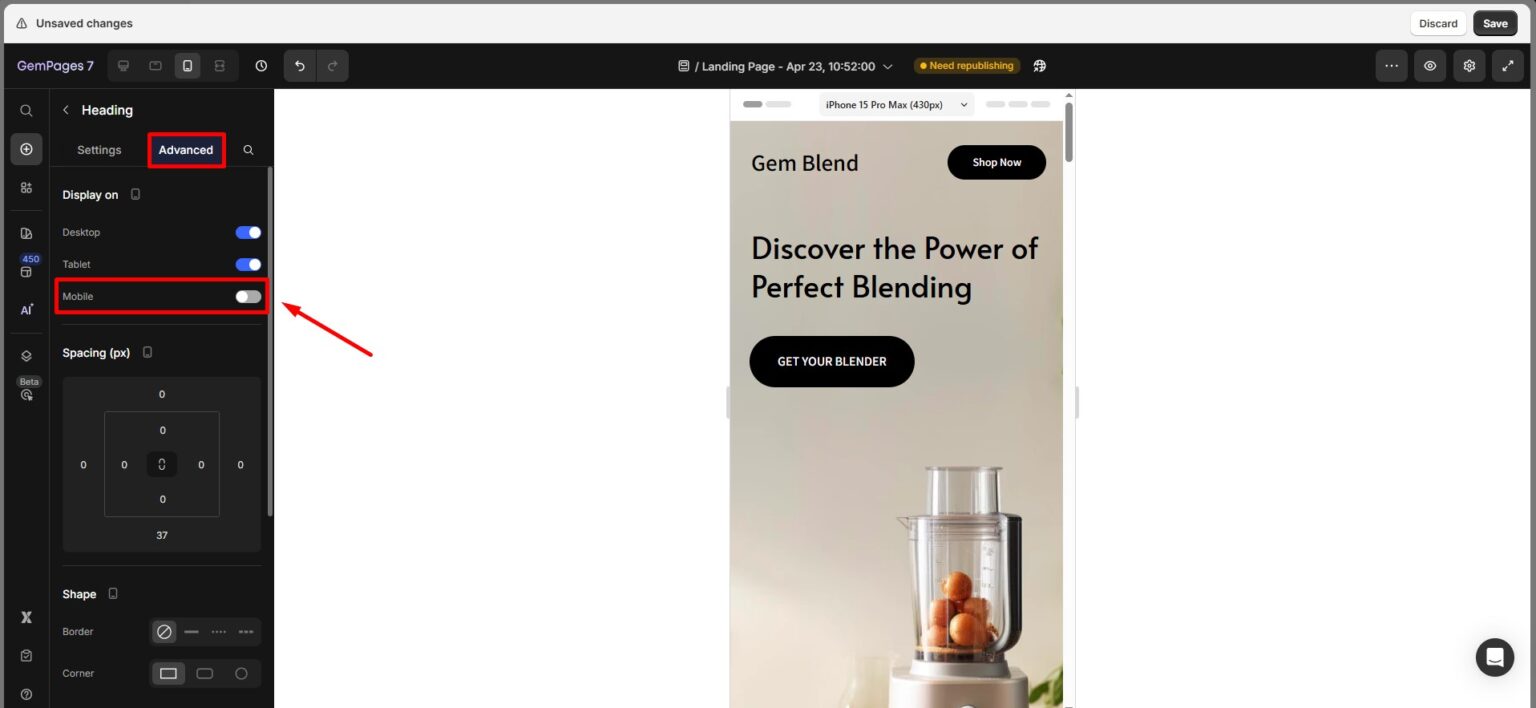Click the redo arrow icon
The image size is (1536, 708).
tap(332, 66)
